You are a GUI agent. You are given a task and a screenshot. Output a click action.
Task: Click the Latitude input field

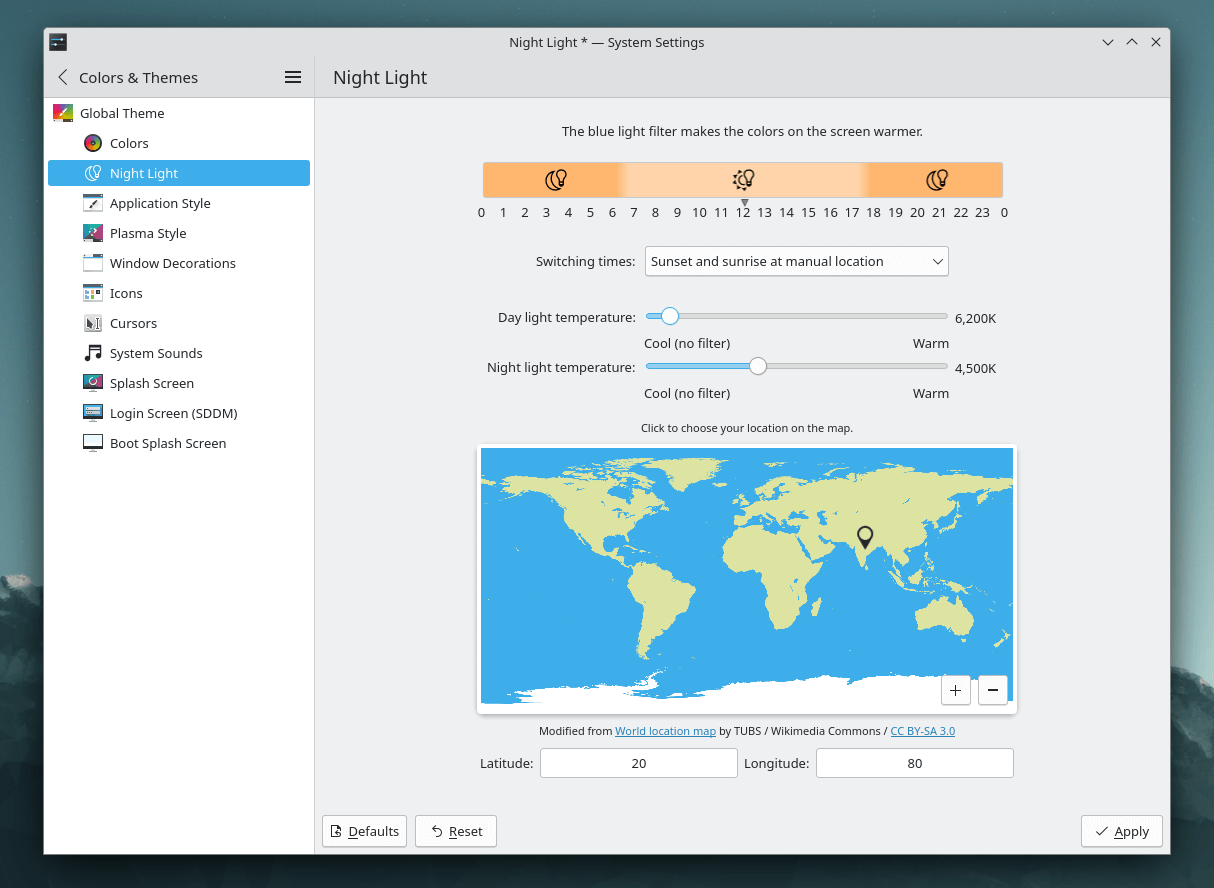click(x=638, y=763)
